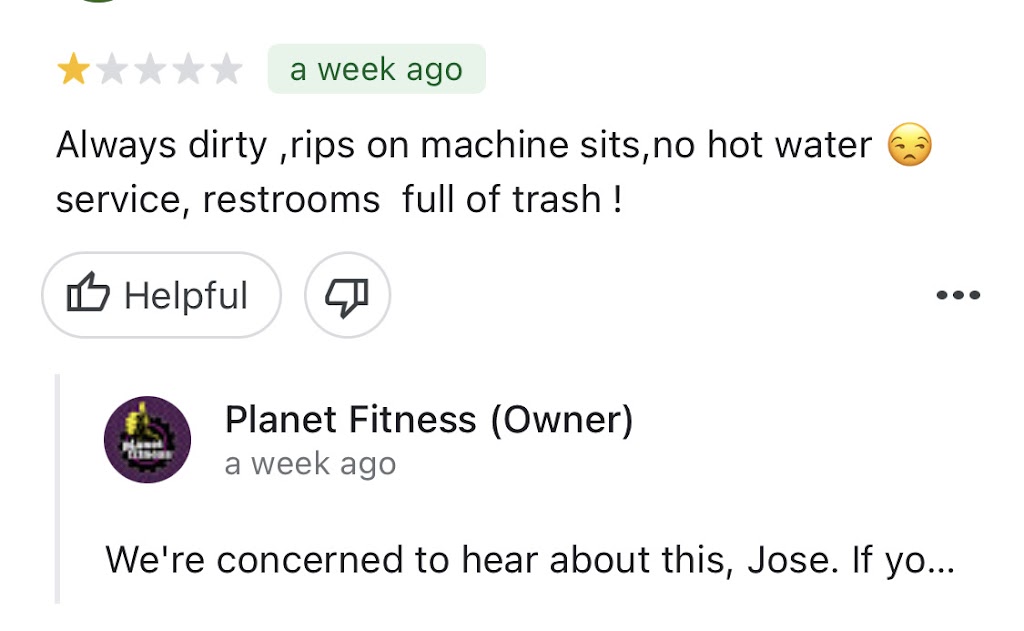Image resolution: width=1024 pixels, height=631 pixels.
Task: Toggle the thumbs-down not helpful button
Action: coord(347,295)
